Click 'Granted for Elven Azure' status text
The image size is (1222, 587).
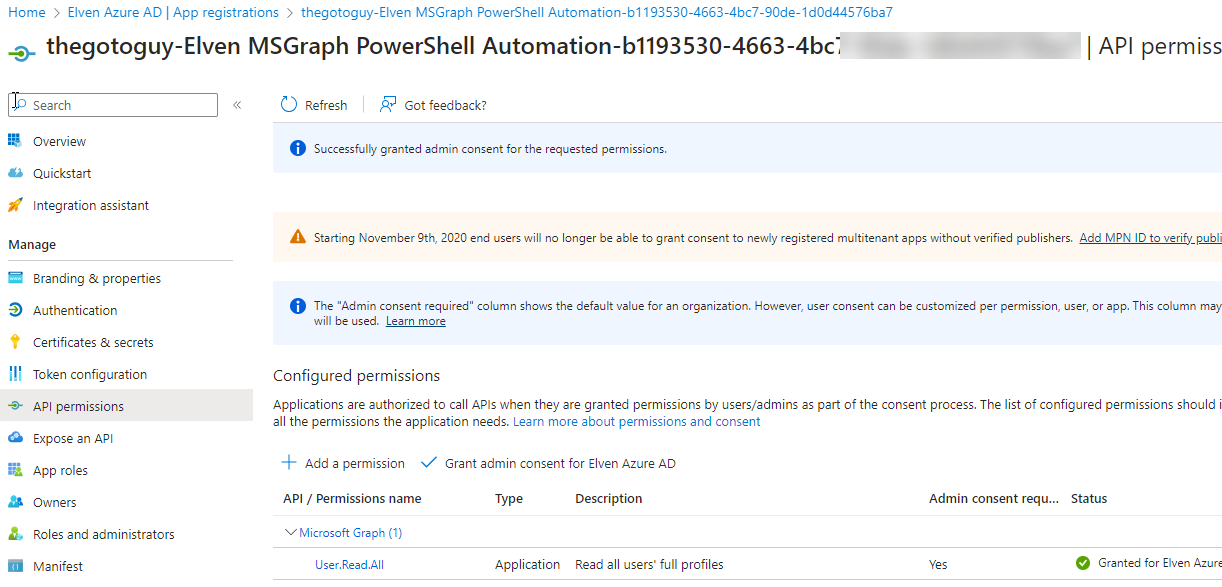(1160, 563)
